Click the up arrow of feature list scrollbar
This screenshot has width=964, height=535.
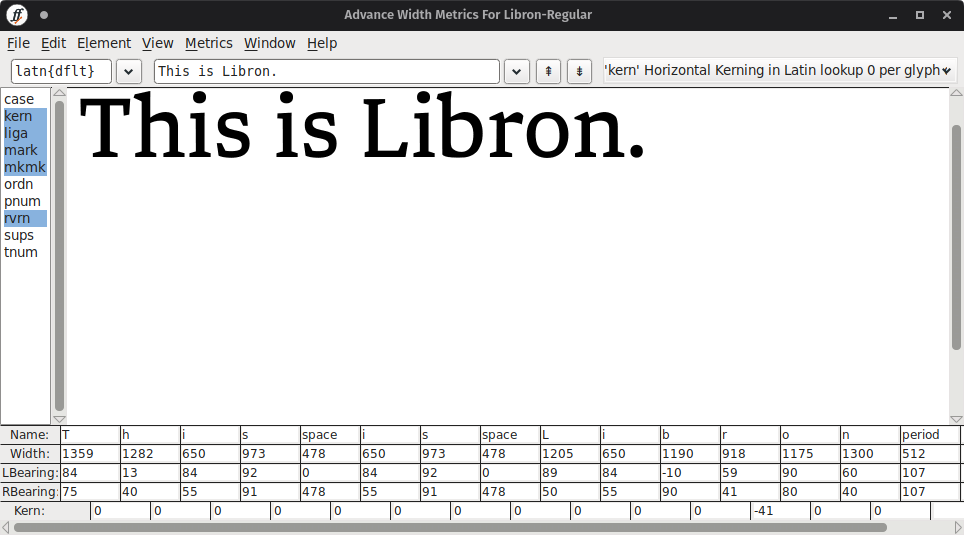59,93
